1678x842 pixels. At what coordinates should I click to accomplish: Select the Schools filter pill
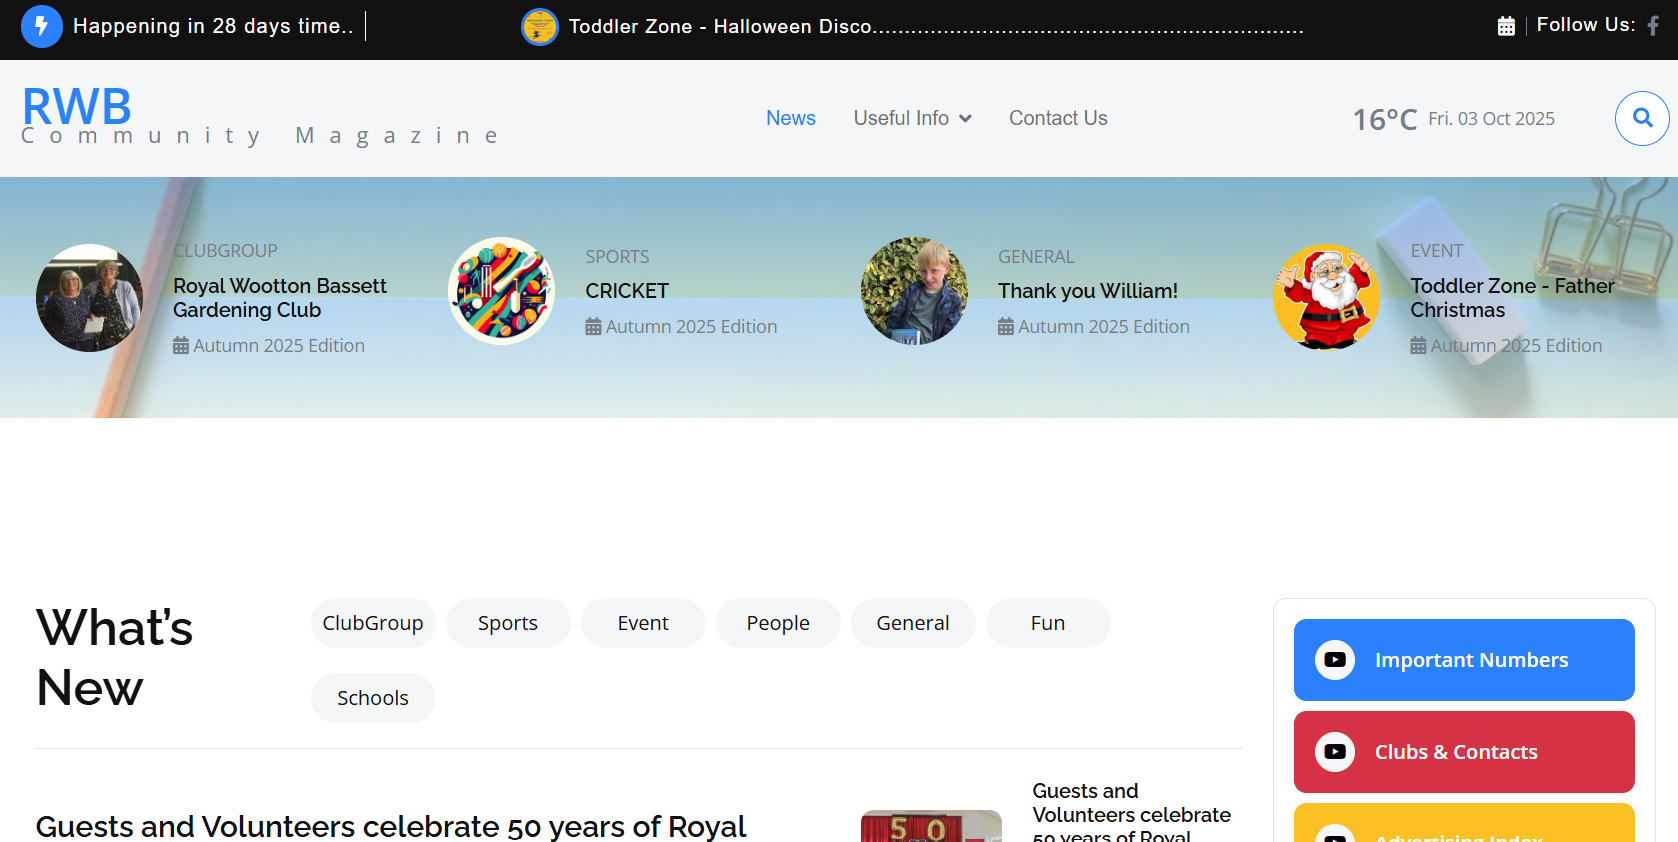pyautogui.click(x=373, y=698)
